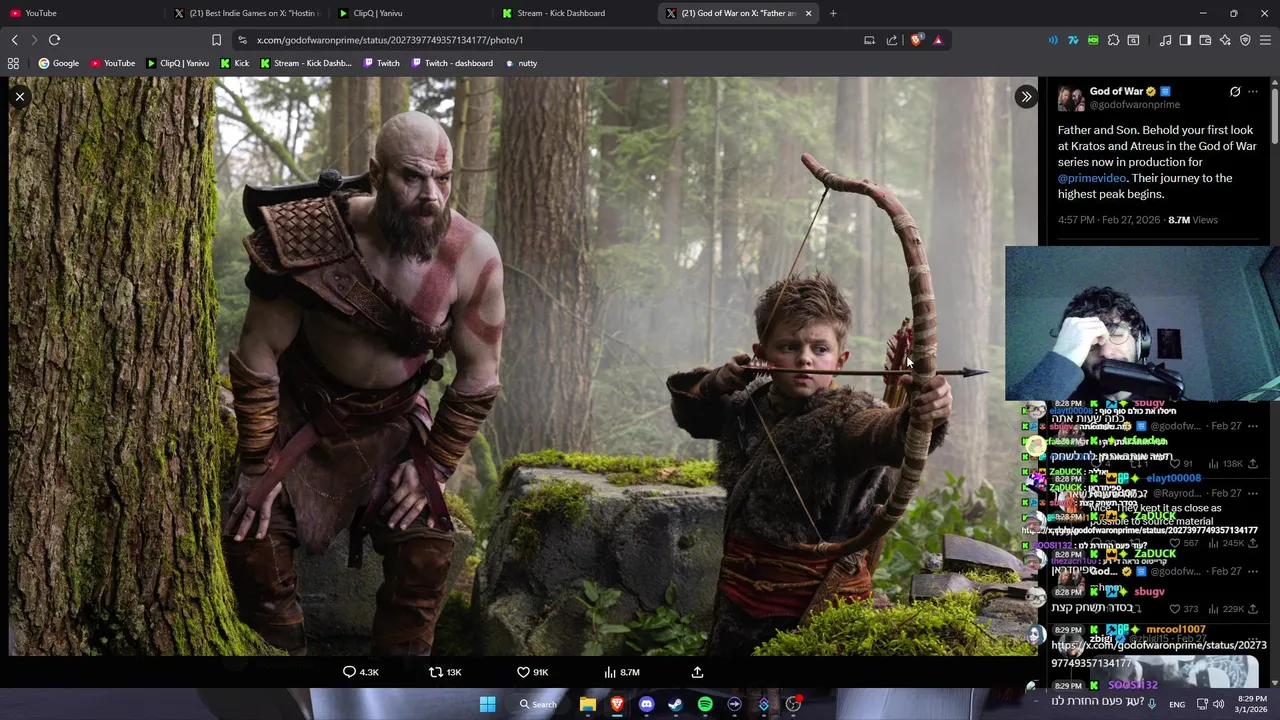Image resolution: width=1280 pixels, height=720 pixels.
Task: Click the site settings icon left of URL
Action: pos(242,40)
